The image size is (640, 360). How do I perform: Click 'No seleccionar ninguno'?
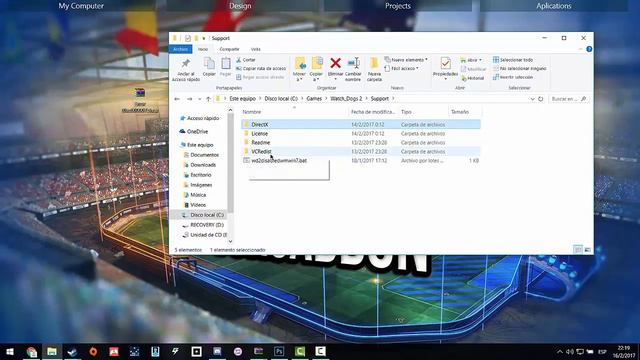click(x=520, y=69)
